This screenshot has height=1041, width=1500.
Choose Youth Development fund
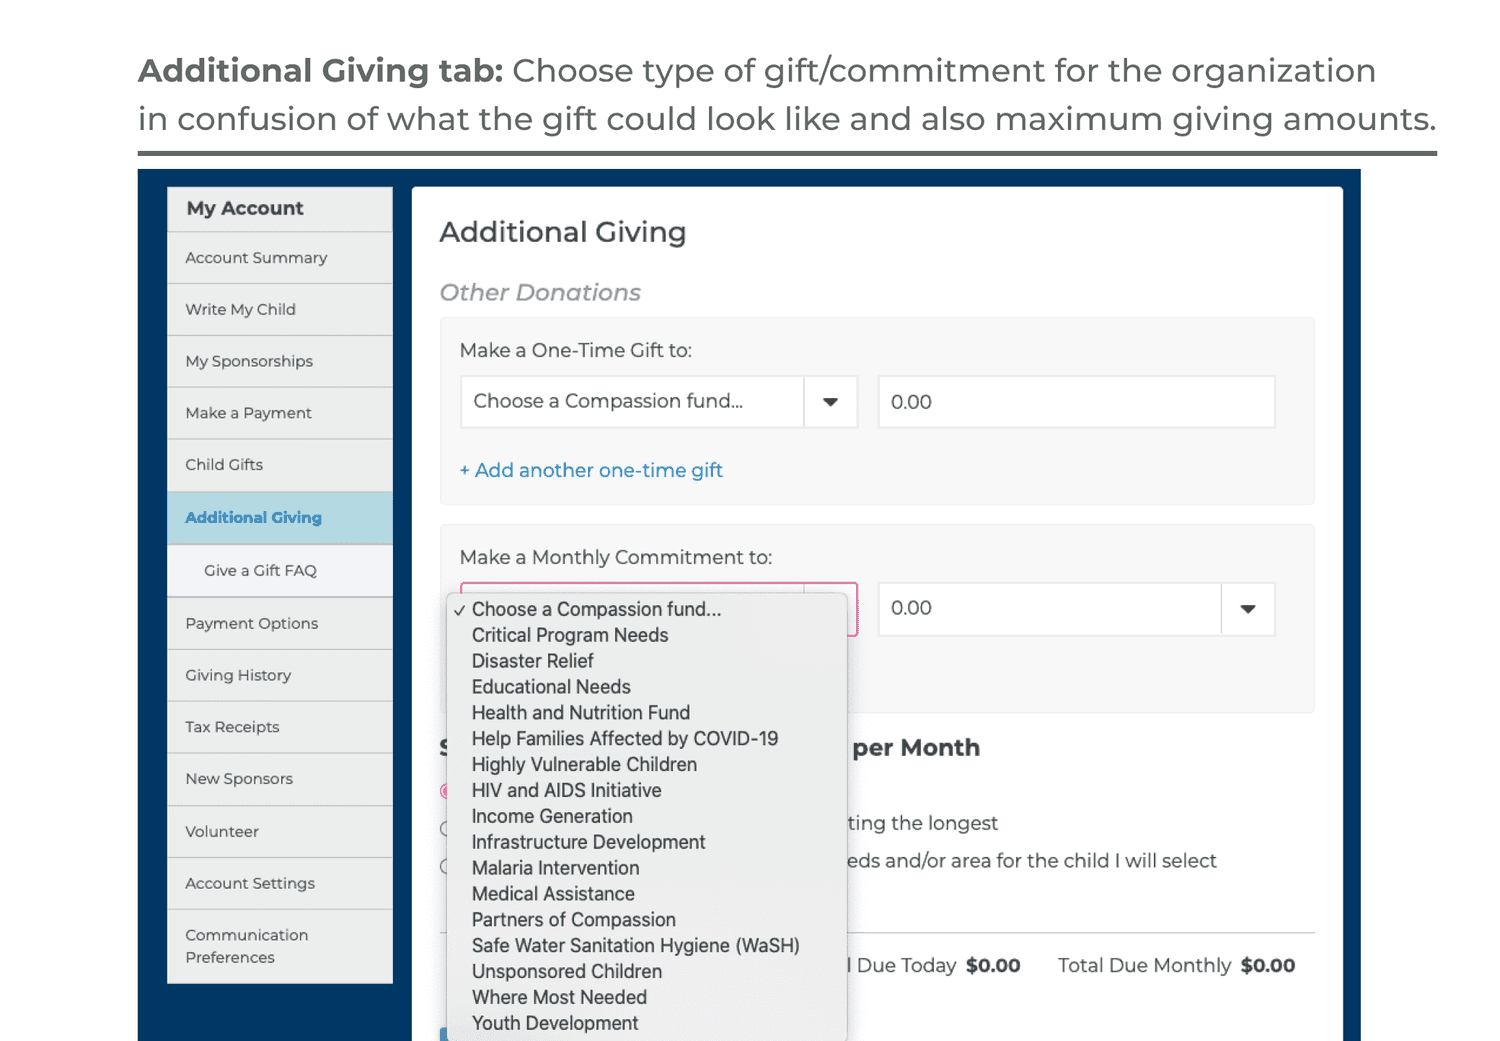(647, 1024)
